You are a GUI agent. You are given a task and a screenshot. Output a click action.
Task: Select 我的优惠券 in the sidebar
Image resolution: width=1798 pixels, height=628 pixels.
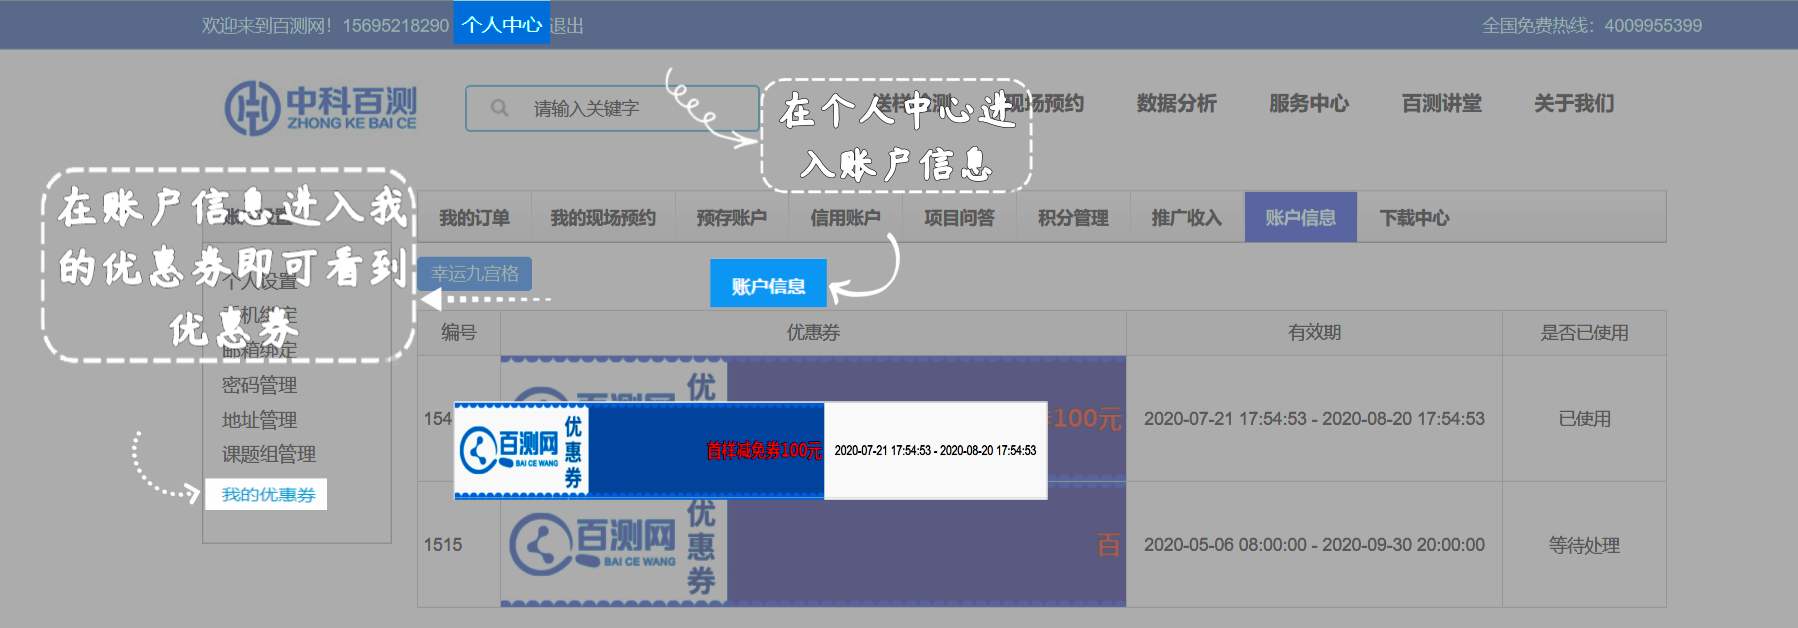(267, 494)
